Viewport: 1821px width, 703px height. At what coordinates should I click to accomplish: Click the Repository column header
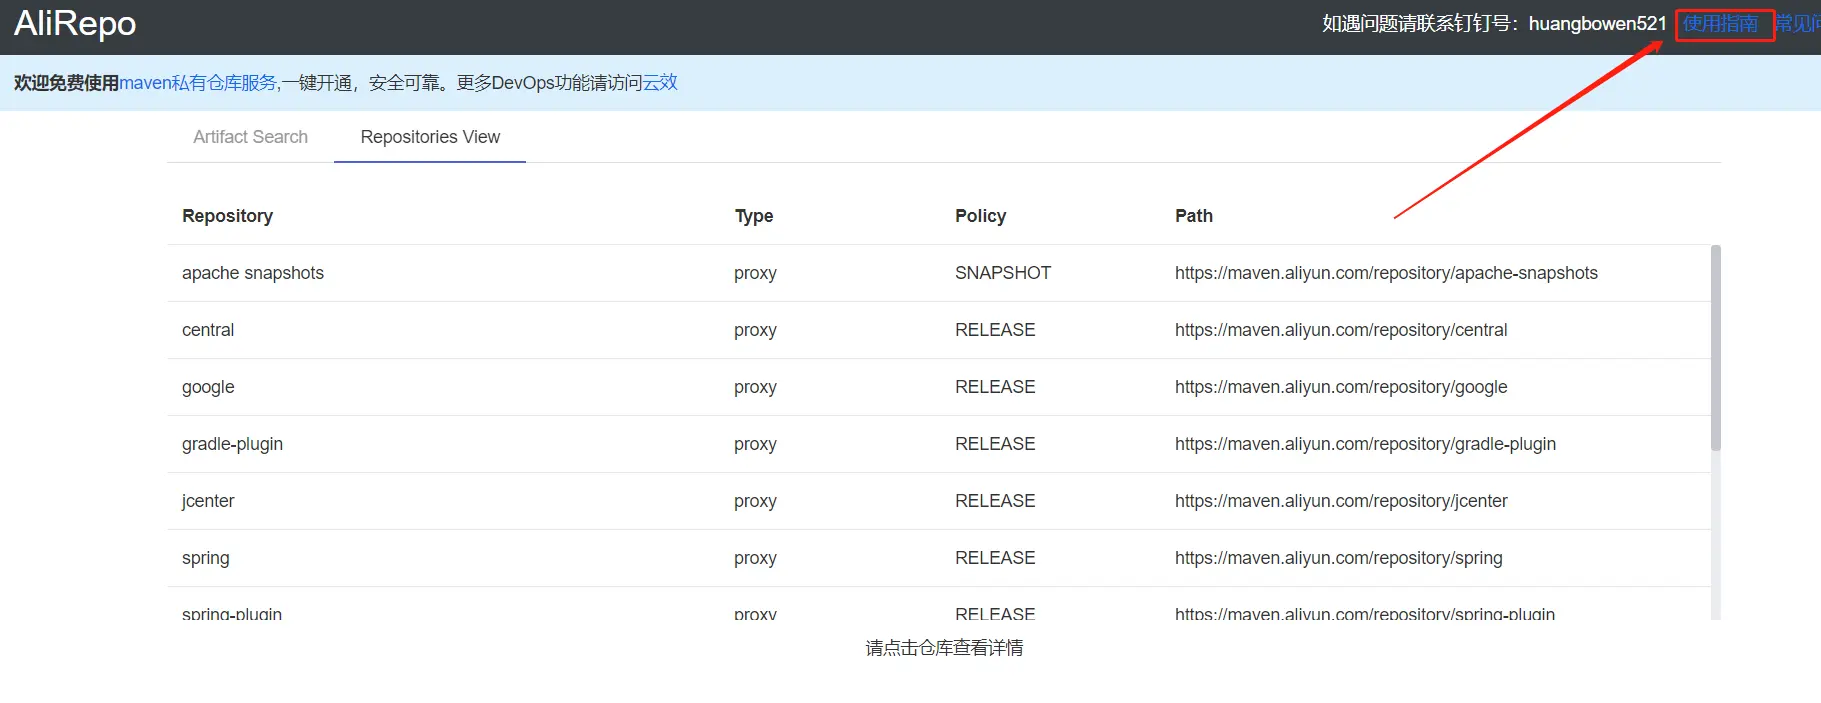tap(227, 216)
